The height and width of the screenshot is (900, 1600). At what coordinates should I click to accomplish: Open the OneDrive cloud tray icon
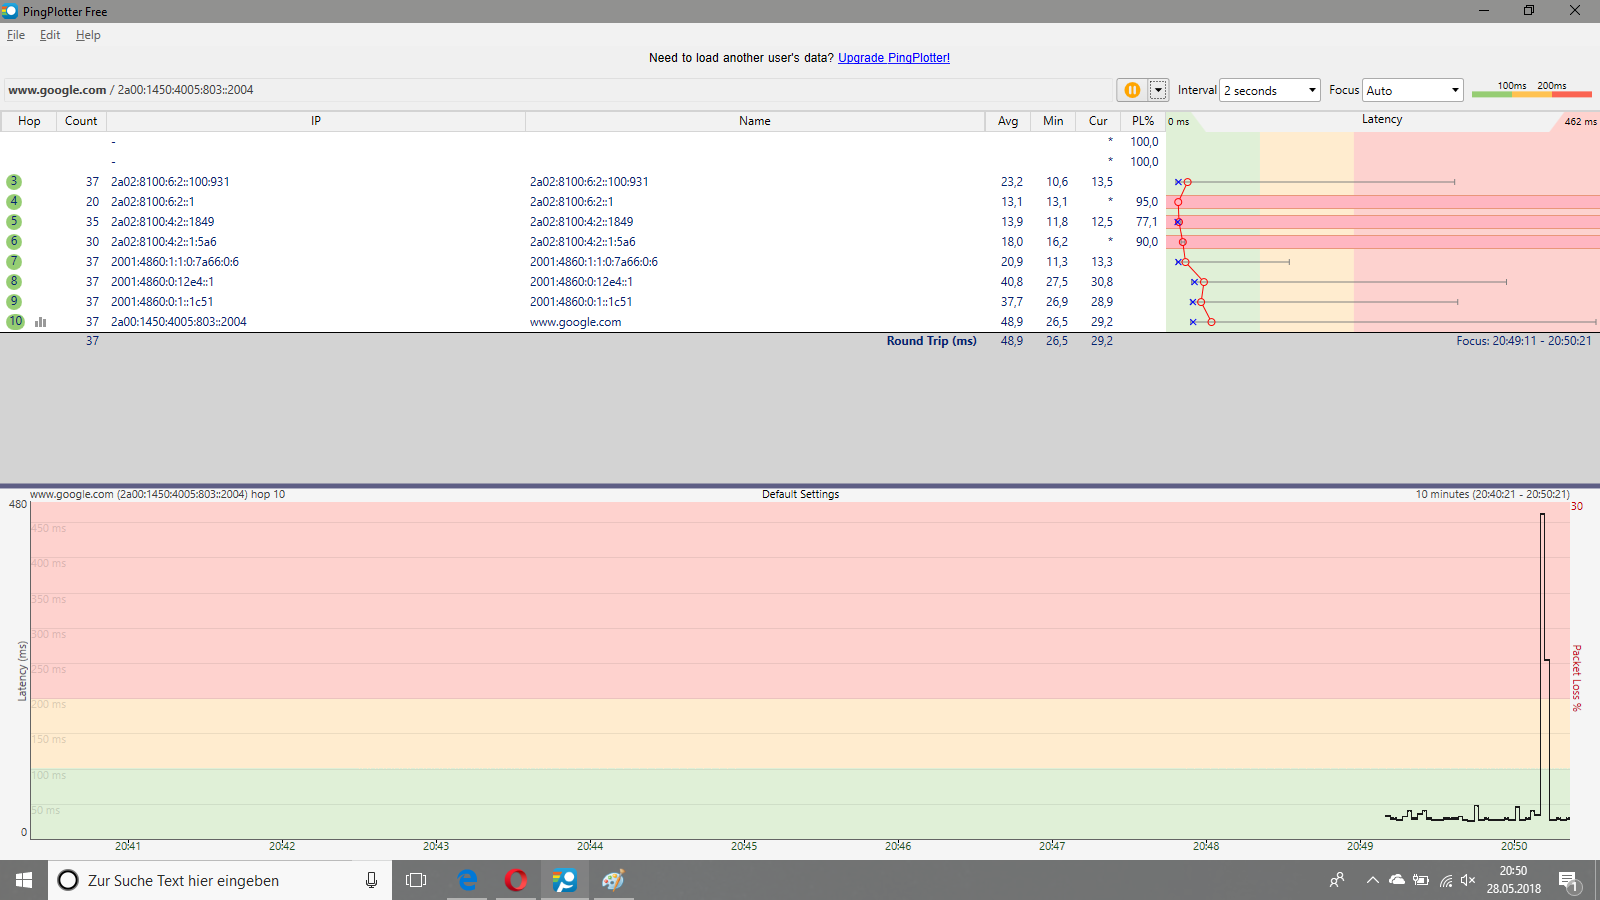[x=1397, y=880]
